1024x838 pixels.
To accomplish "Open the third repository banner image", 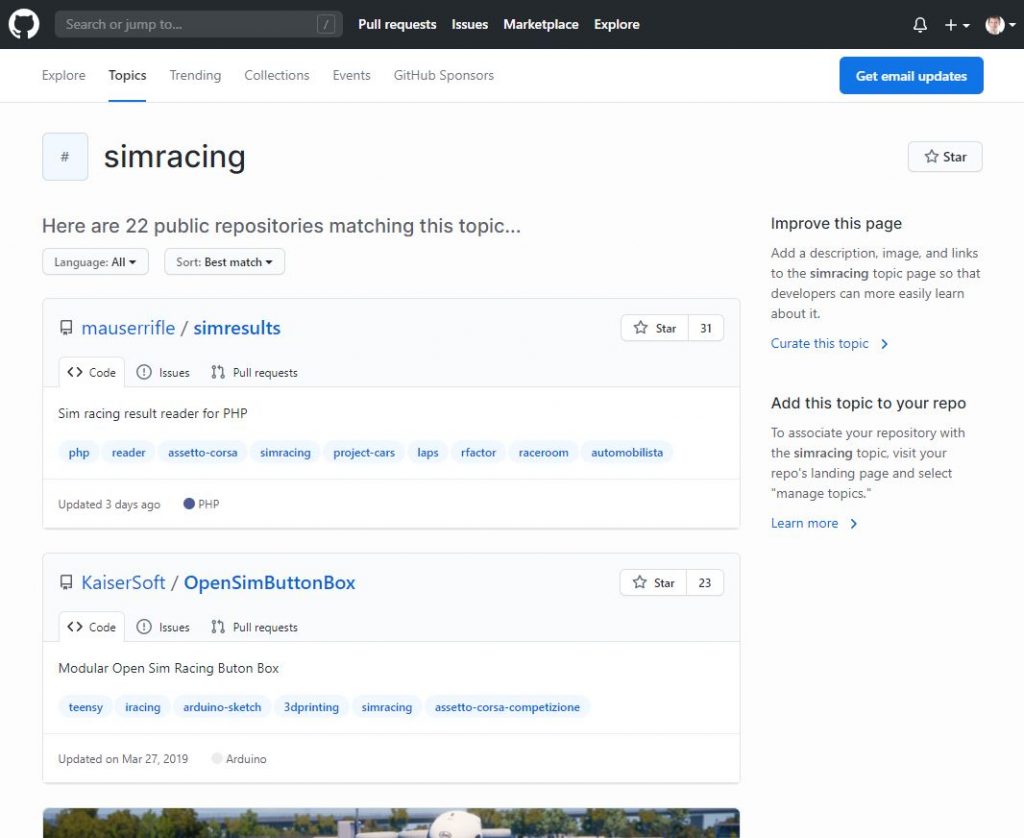I will pos(391,823).
